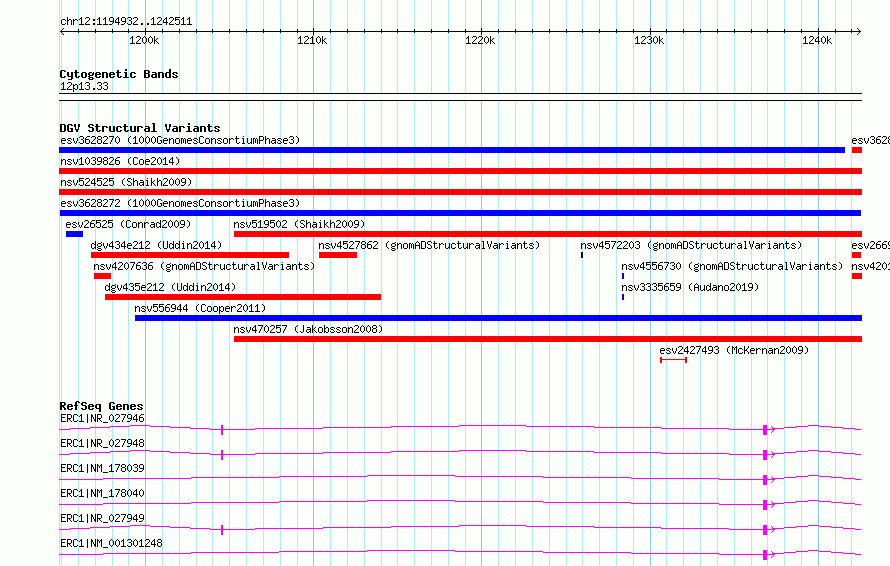Click the dgv435e212 (Uddin2014) label
The width and height of the screenshot is (890, 566).
click(x=170, y=287)
